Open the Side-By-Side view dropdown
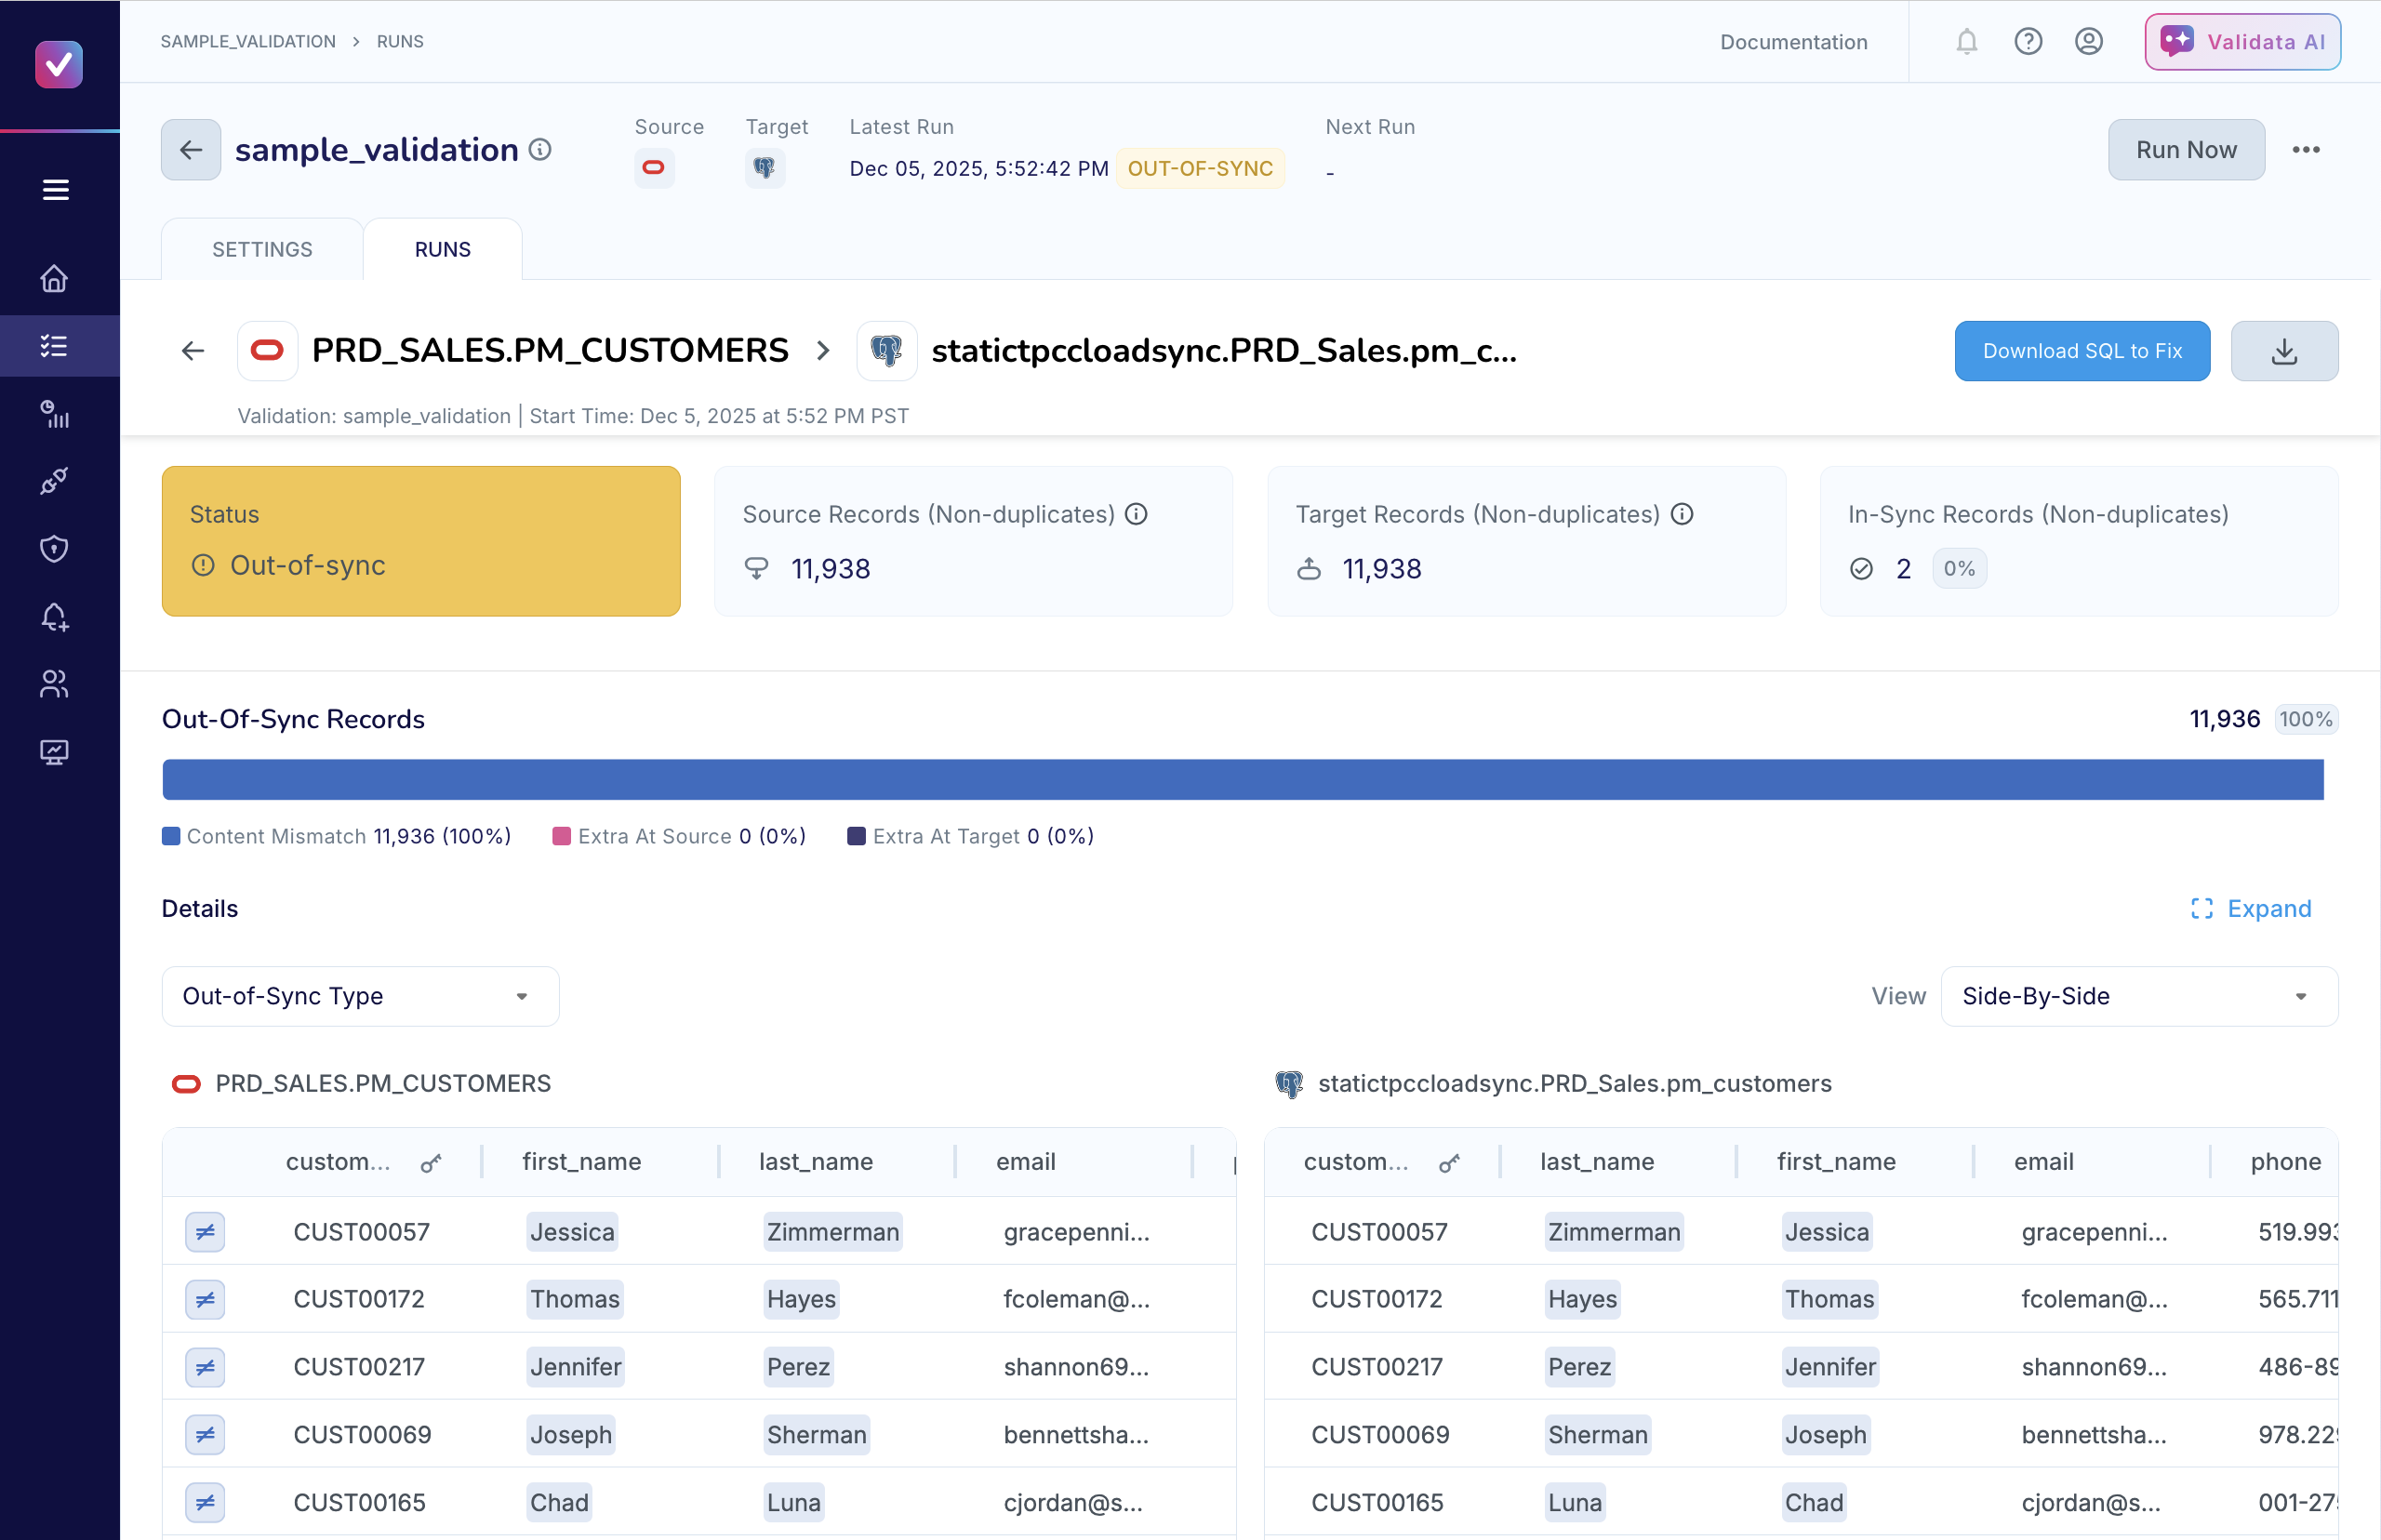Screen dimensions: 2381x1540 pos(2138,996)
